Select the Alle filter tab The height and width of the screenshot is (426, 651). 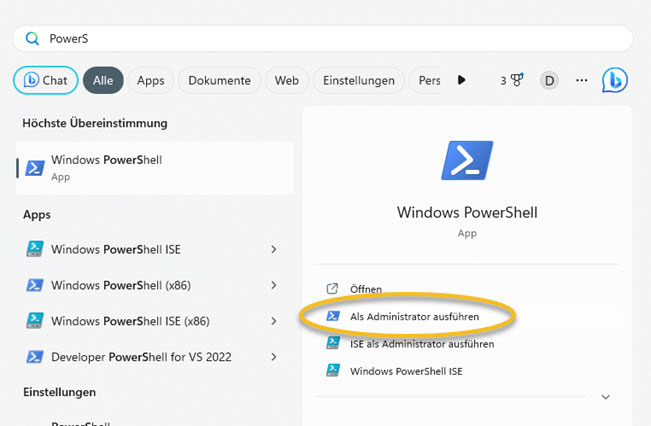point(103,80)
